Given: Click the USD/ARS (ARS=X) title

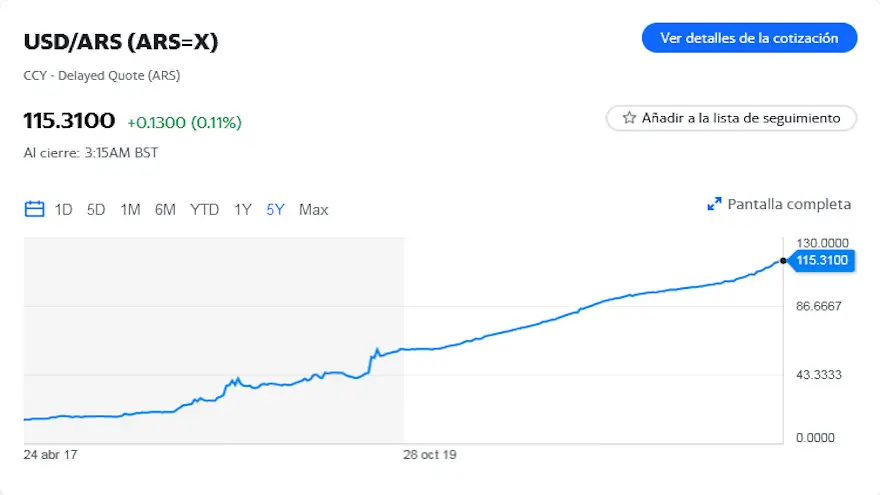Looking at the screenshot, I should pyautogui.click(x=121, y=42).
